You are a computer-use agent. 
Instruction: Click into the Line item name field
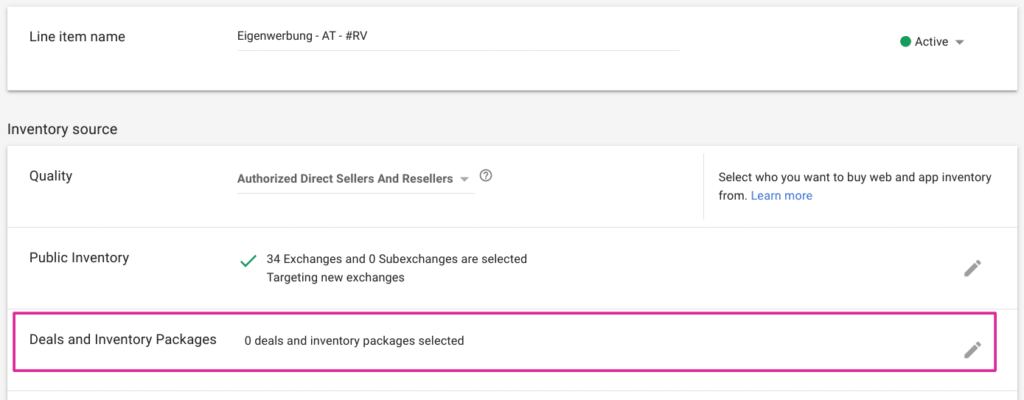tap(456, 37)
